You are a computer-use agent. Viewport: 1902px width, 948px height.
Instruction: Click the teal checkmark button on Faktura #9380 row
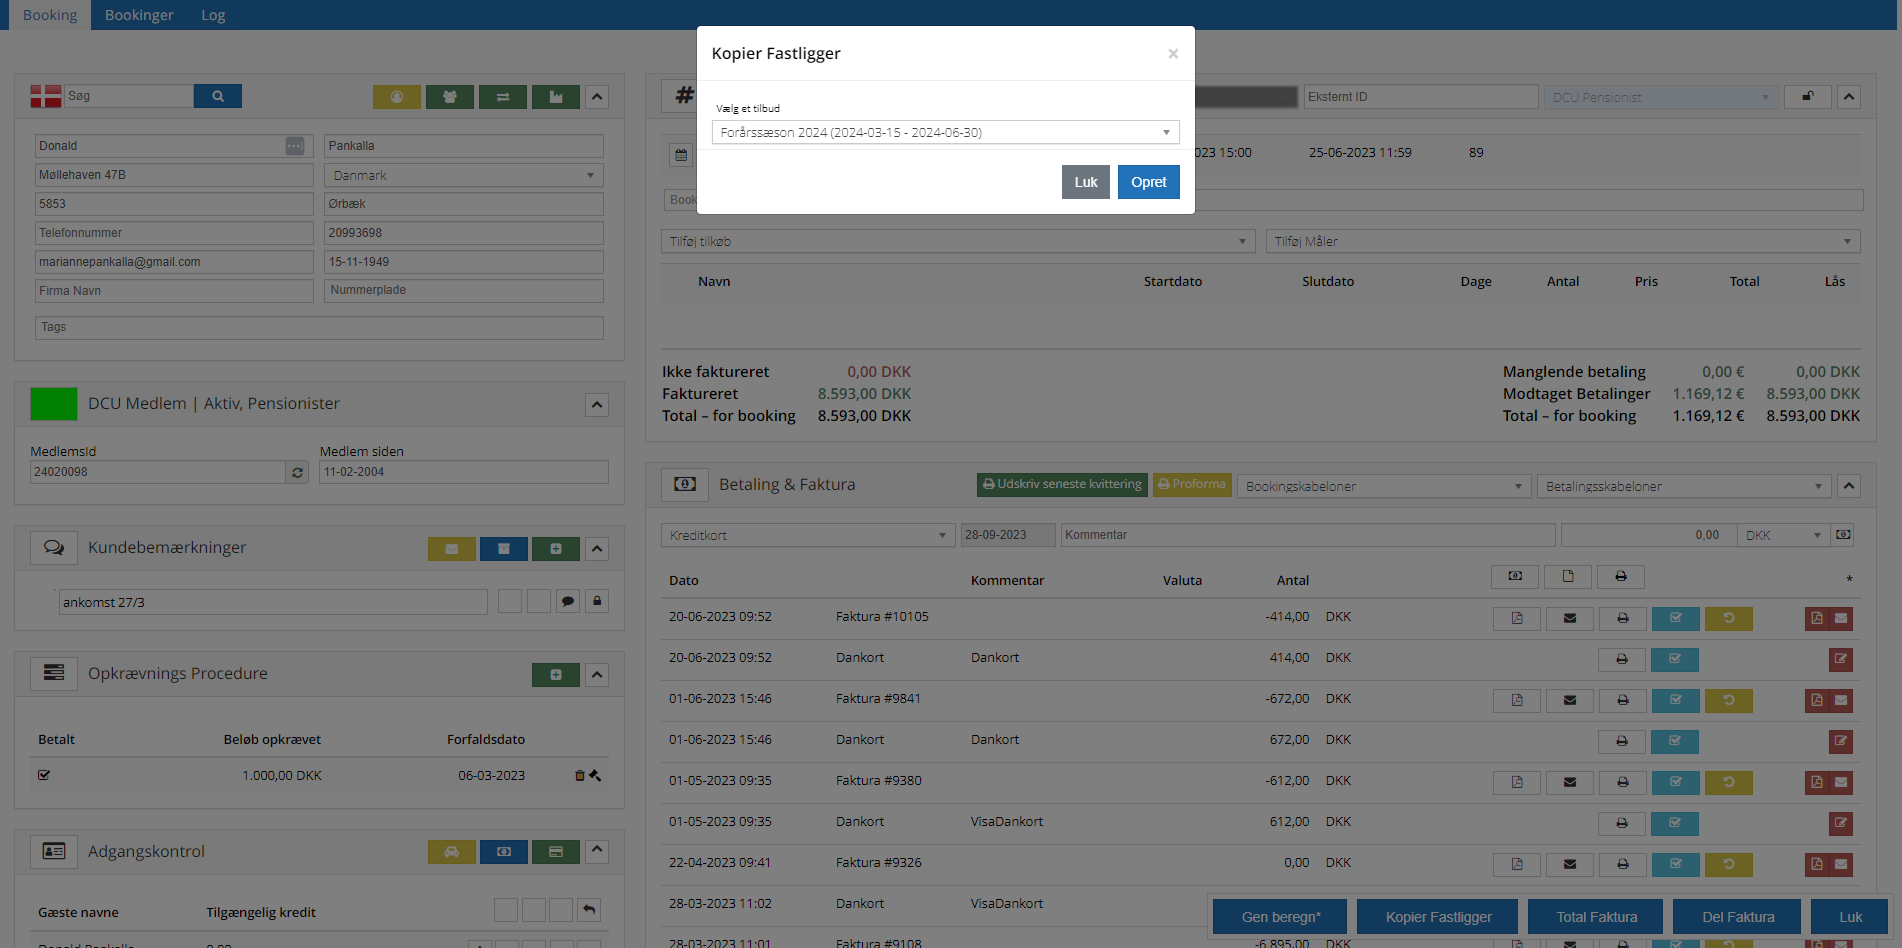click(1675, 782)
